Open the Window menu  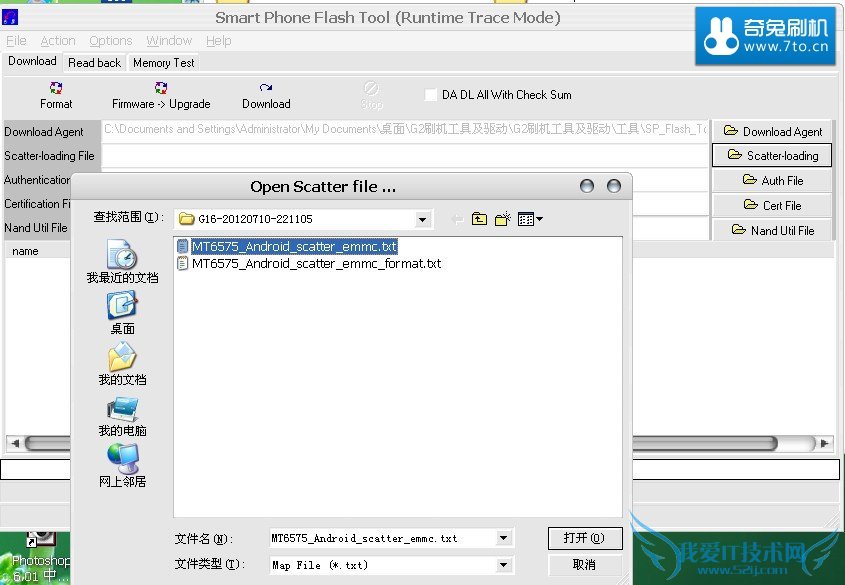tap(169, 40)
